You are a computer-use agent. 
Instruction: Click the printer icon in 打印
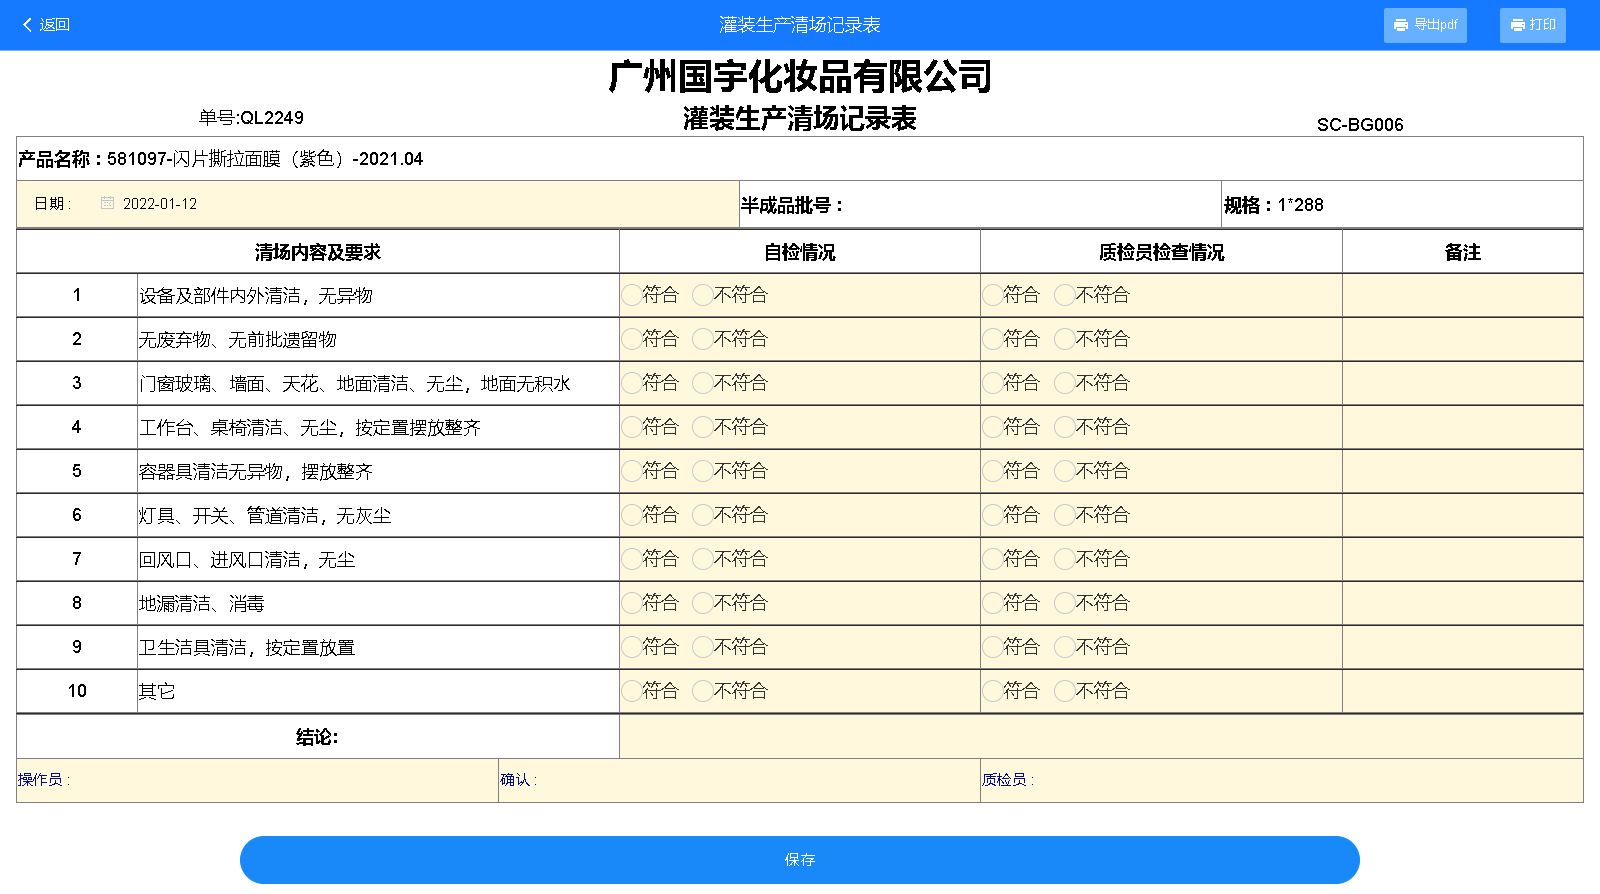(1517, 25)
